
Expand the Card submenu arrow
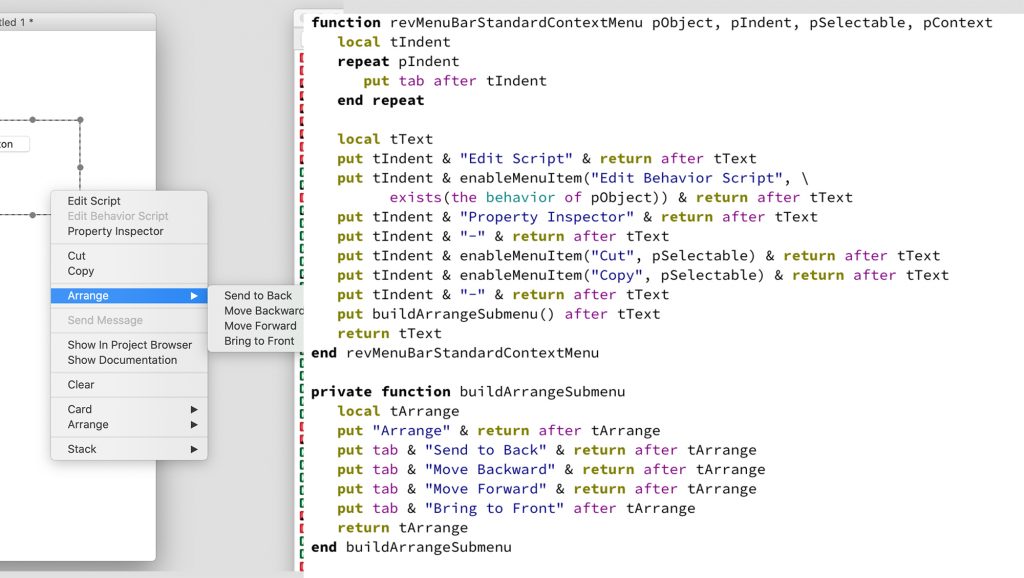click(194, 409)
